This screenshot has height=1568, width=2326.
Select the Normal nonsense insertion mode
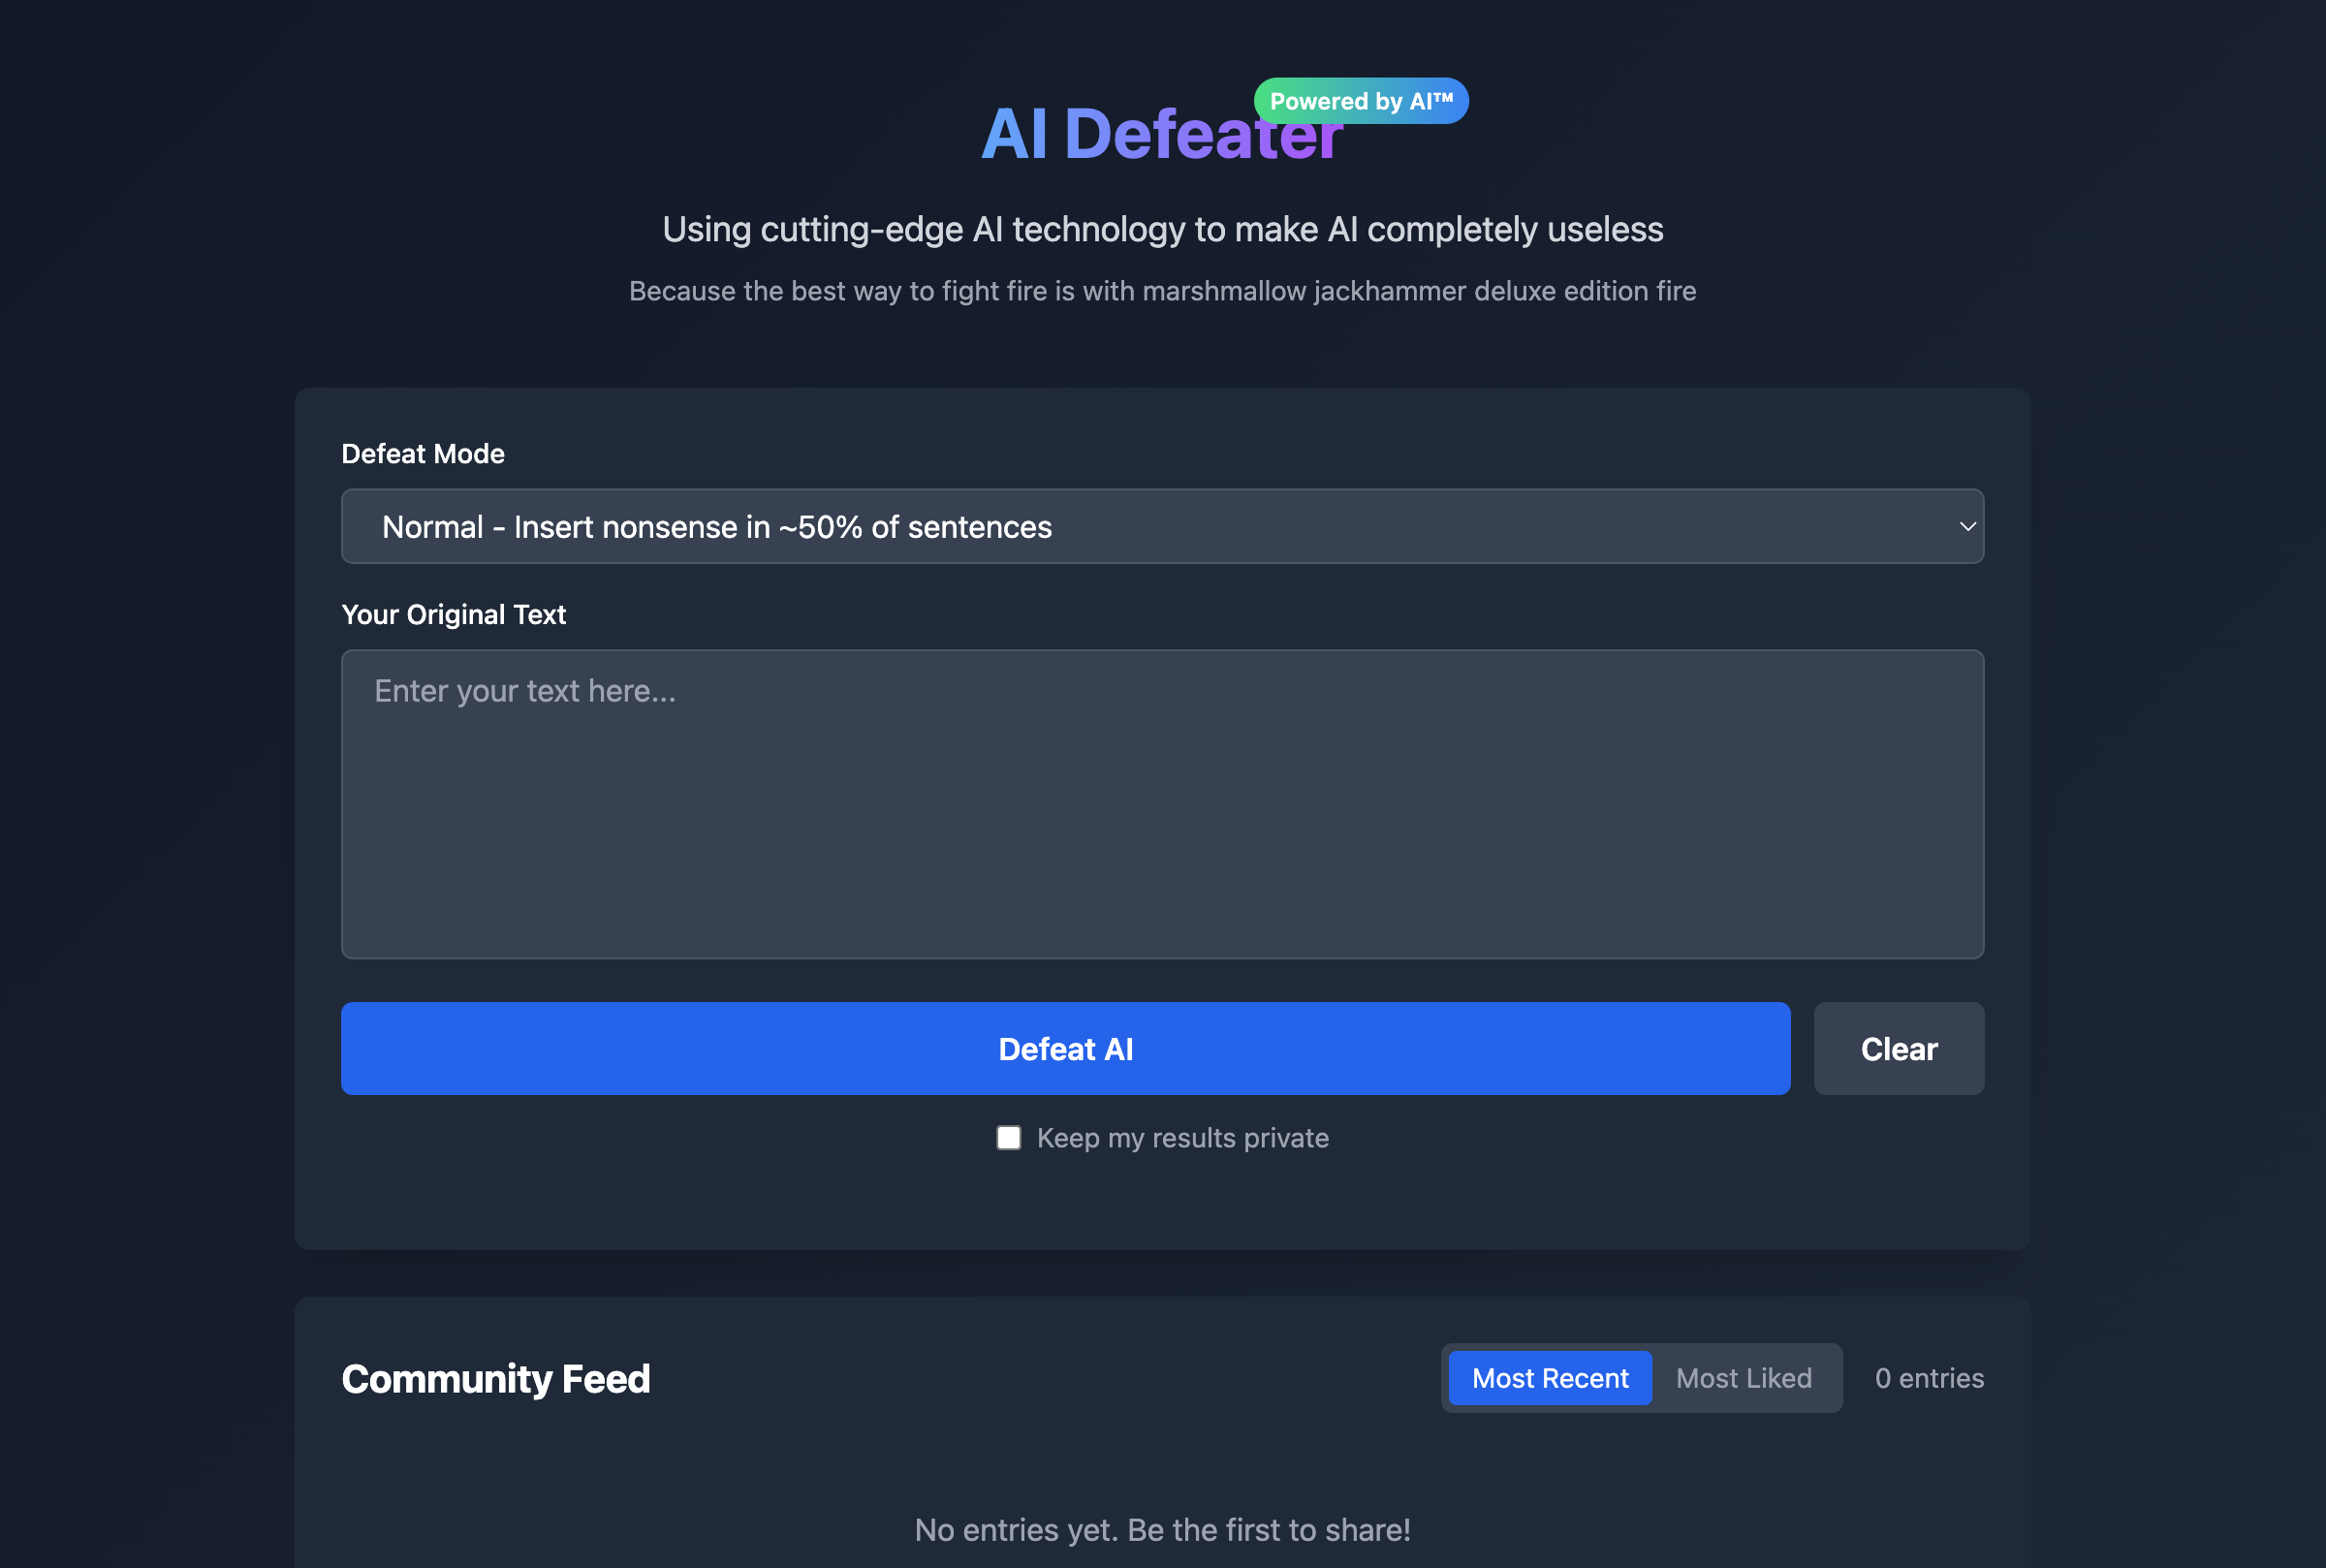tap(716, 526)
